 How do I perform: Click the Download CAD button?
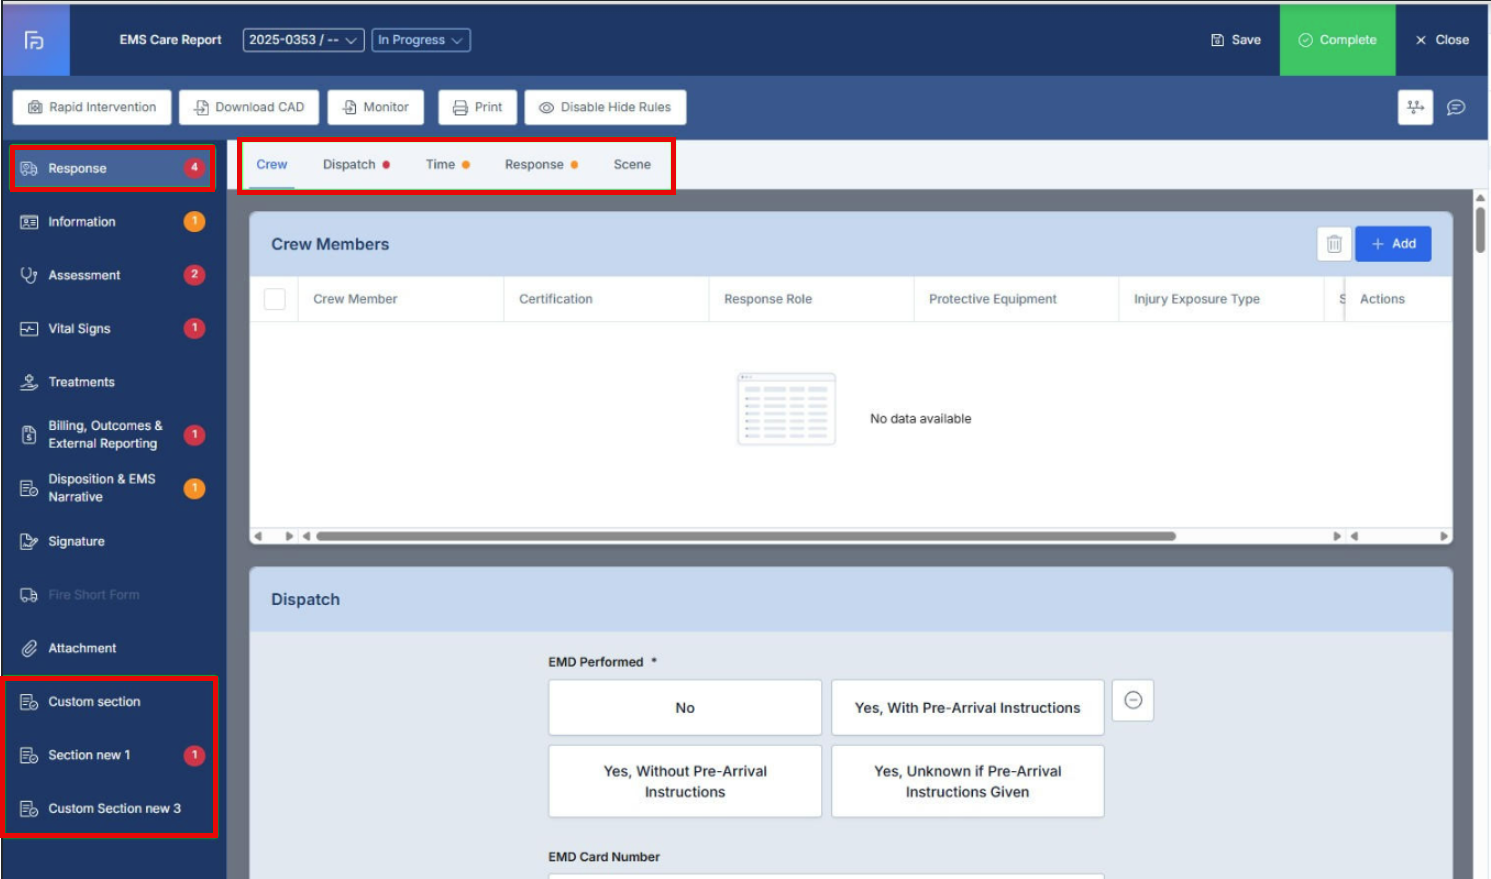(x=249, y=107)
